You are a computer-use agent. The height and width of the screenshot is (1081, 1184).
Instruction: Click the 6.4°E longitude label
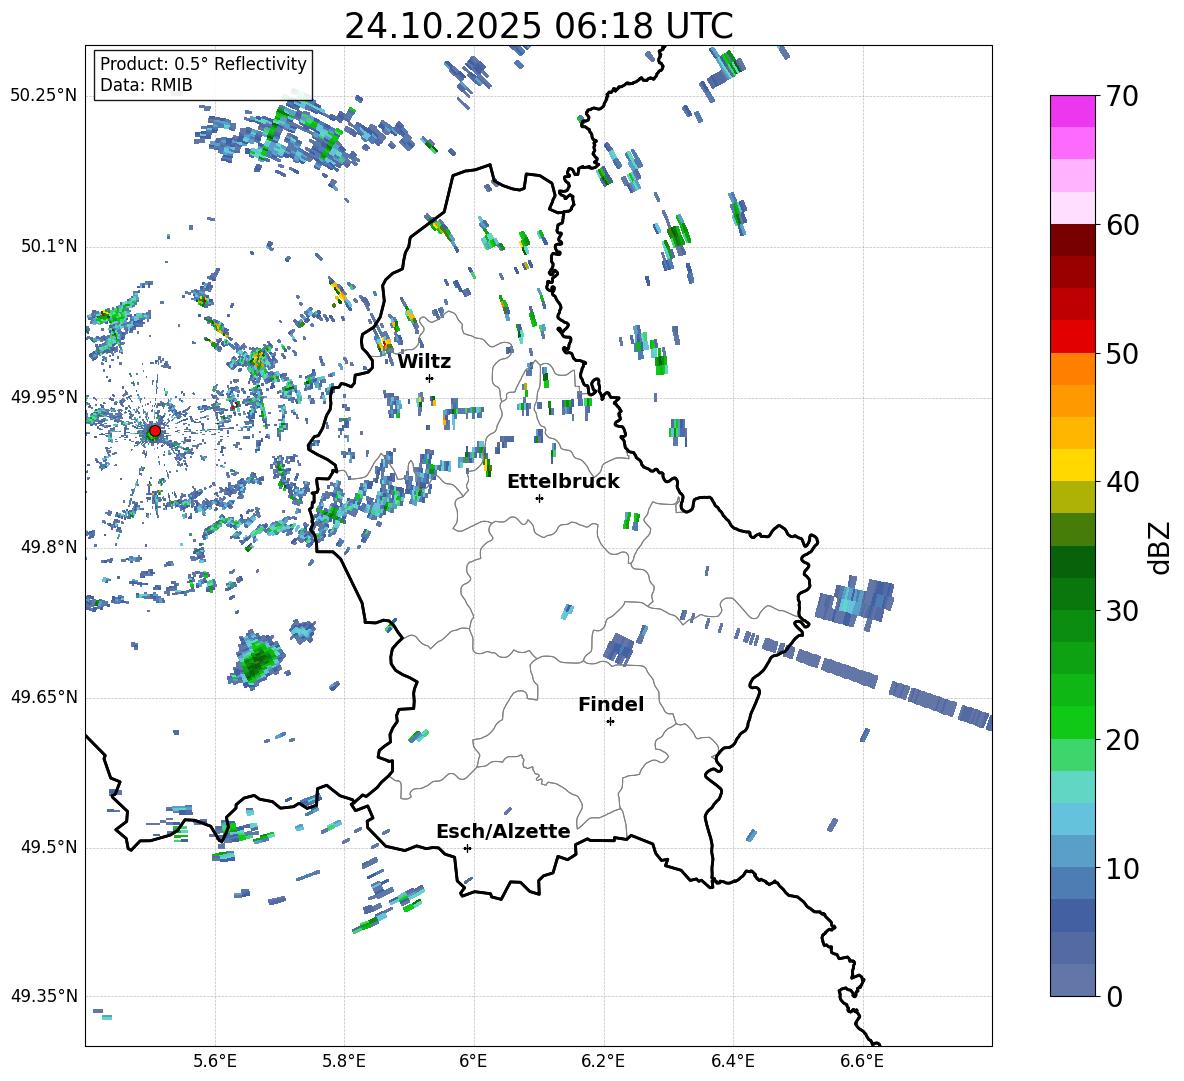[x=732, y=1062]
